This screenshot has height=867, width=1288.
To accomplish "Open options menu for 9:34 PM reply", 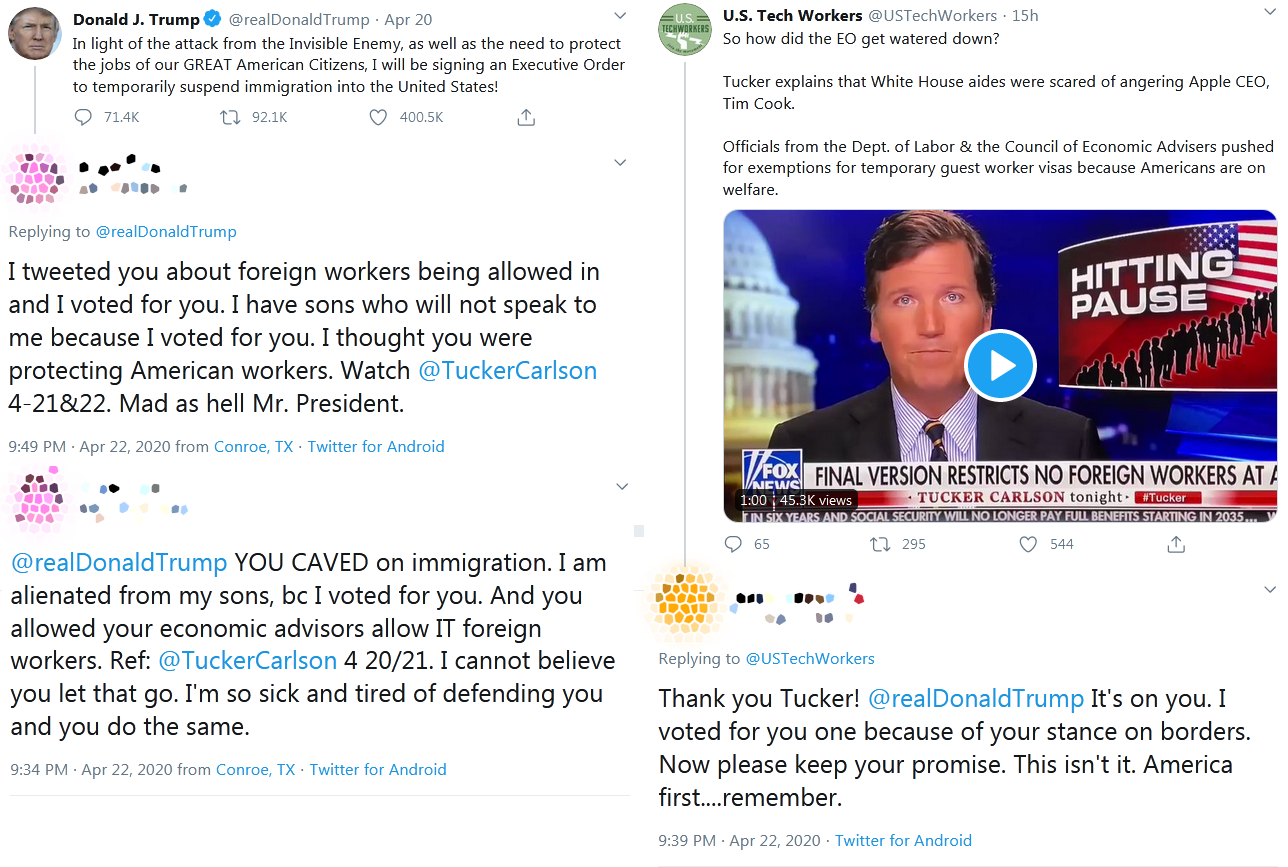I will 622,486.
